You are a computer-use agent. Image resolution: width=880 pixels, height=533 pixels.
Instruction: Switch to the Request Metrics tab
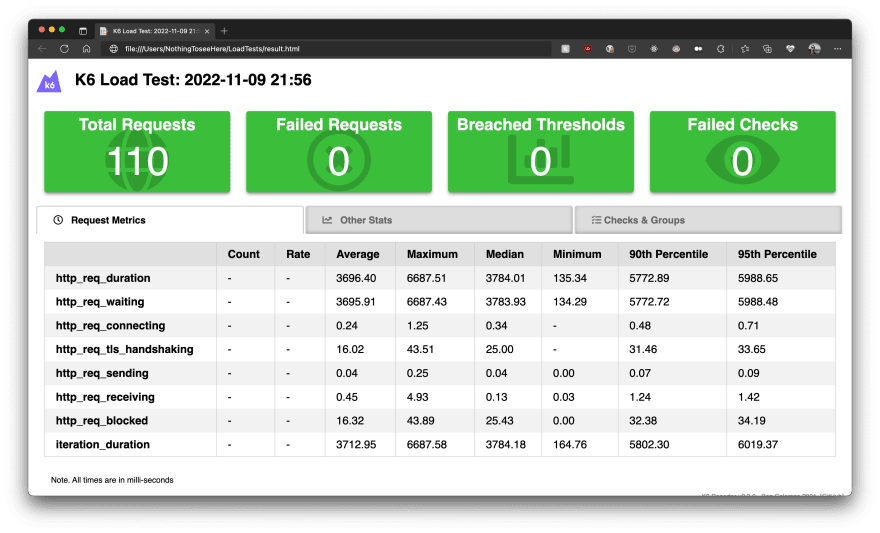(x=170, y=220)
